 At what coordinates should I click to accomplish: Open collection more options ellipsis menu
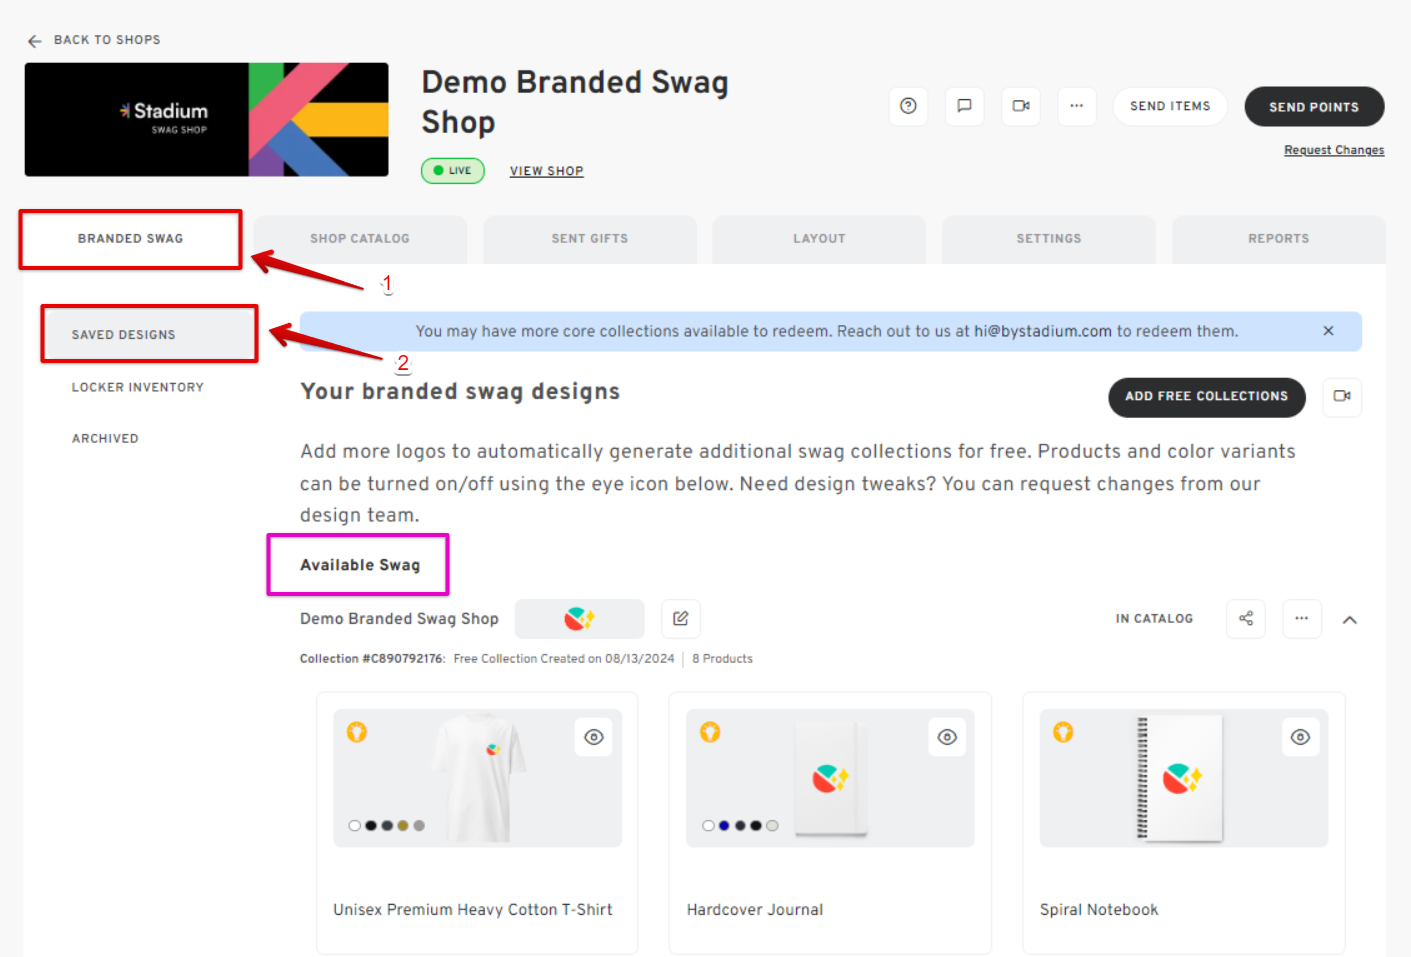pyautogui.click(x=1301, y=618)
